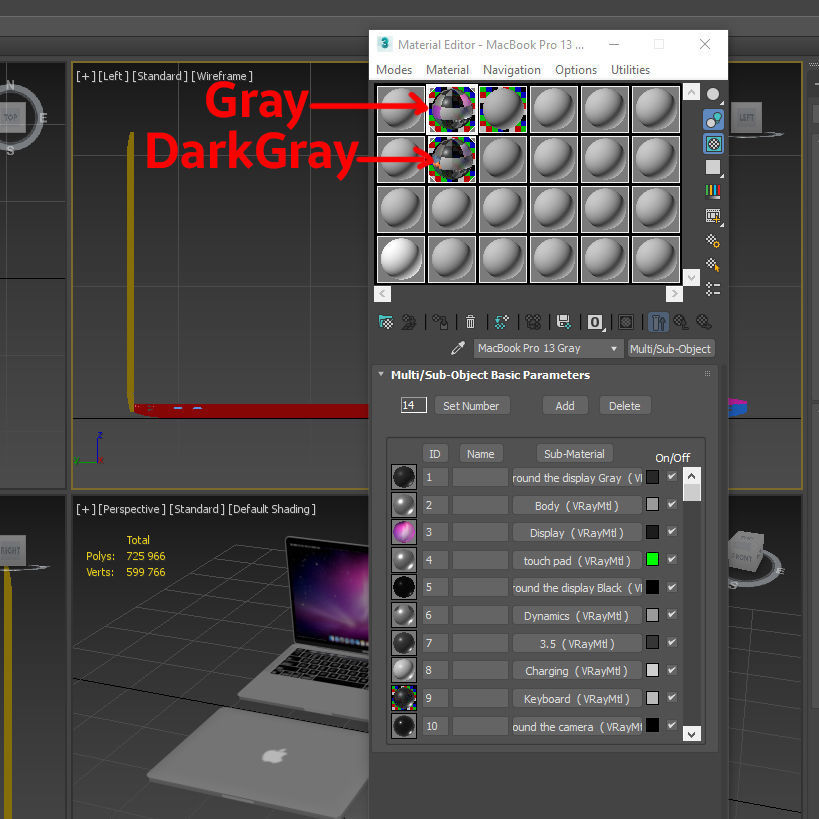Click the green color swatch for touch pad
This screenshot has width=819, height=819.
652,559
